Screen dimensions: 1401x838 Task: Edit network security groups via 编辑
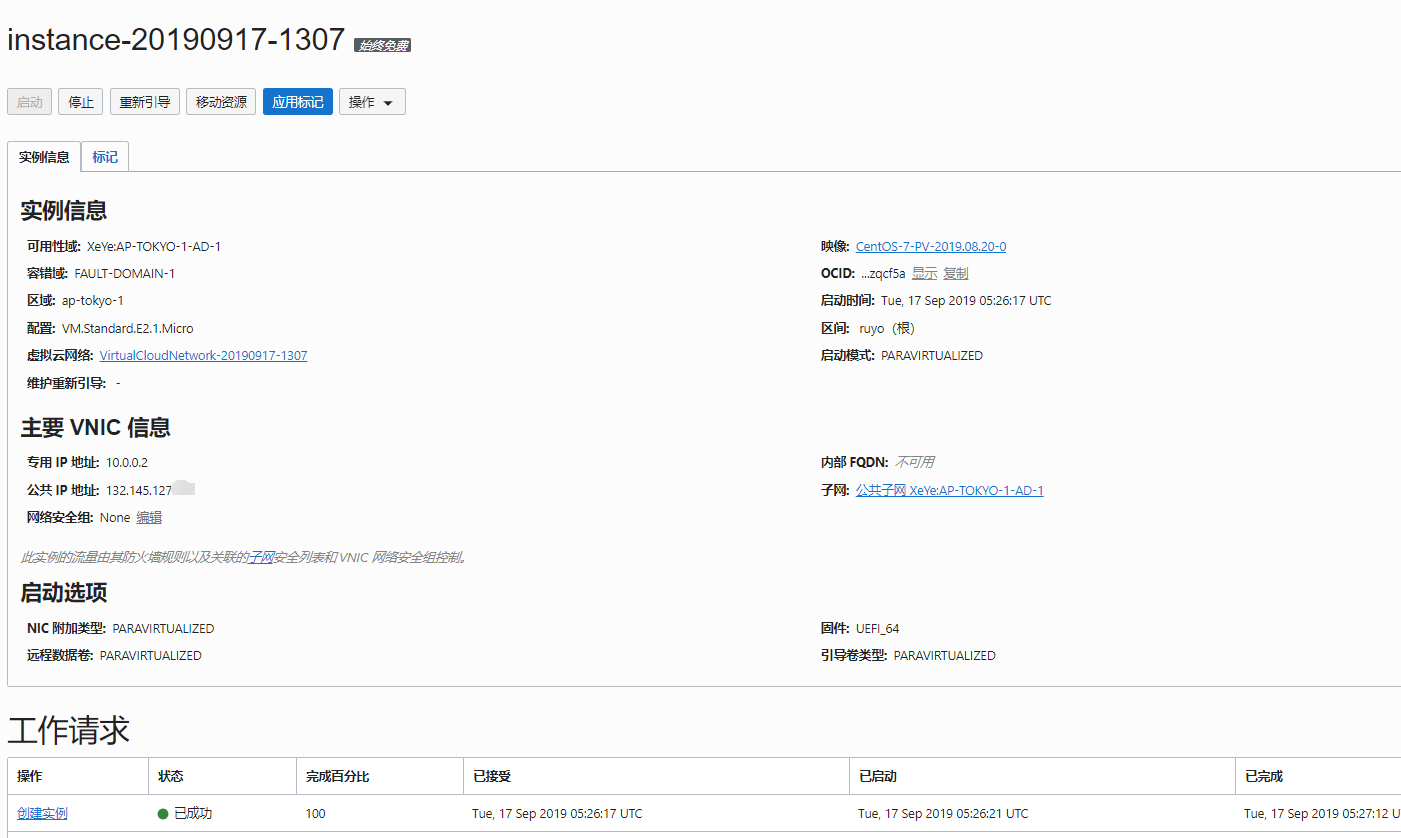pyautogui.click(x=149, y=517)
